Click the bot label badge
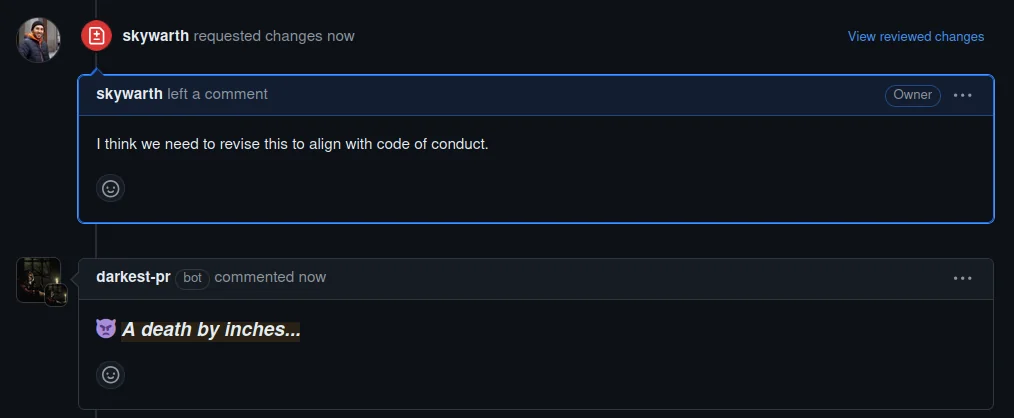 point(192,278)
